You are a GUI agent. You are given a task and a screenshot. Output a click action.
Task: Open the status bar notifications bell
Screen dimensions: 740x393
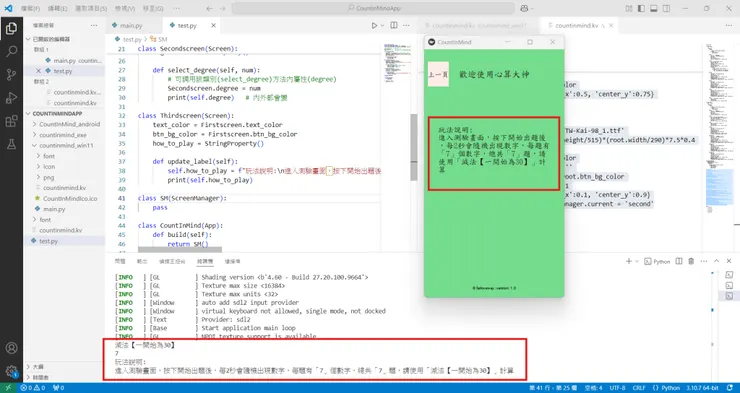pyautogui.click(x=731, y=388)
